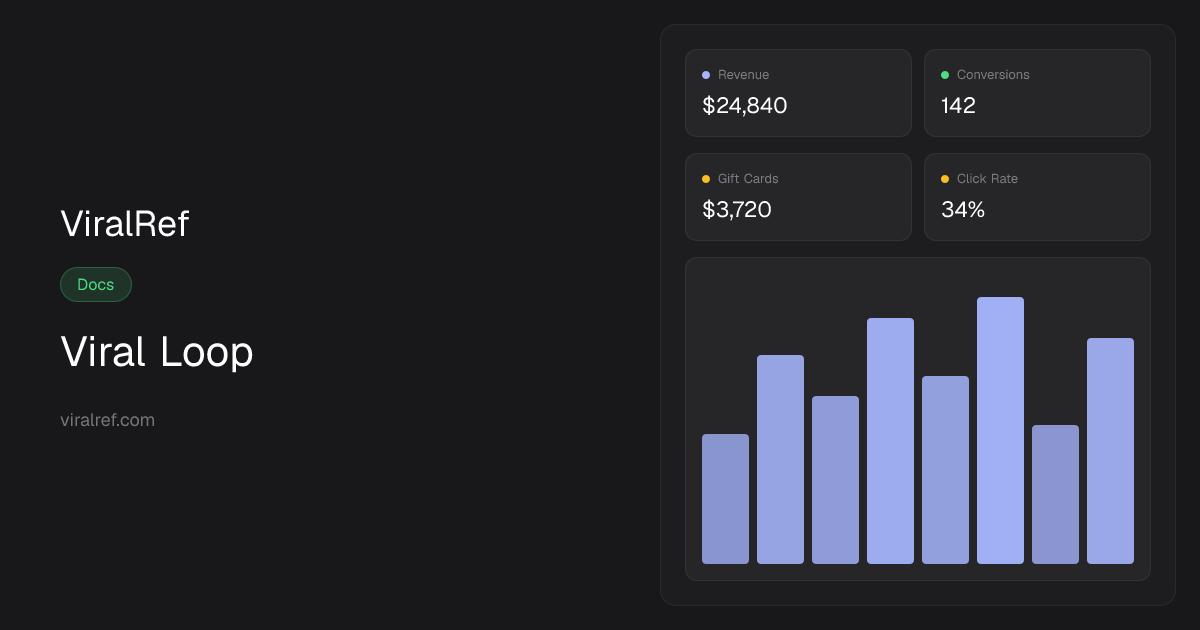Open the green Docs badge

[x=96, y=284]
